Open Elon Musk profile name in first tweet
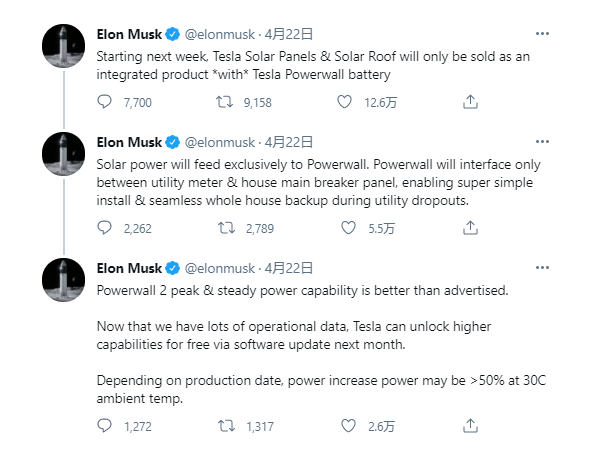 (129, 33)
